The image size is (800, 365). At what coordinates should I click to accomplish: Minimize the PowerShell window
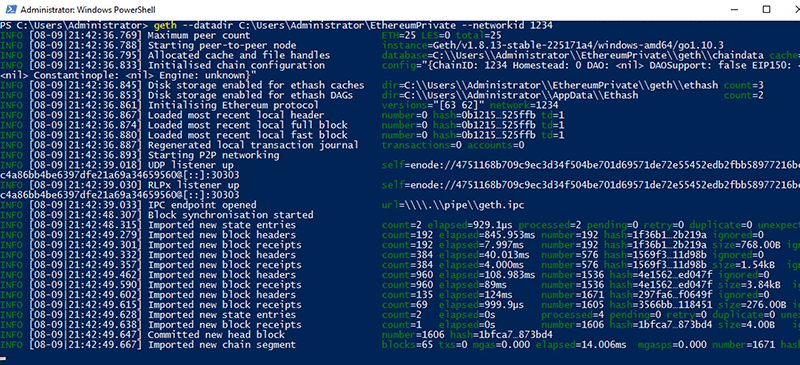[x=735, y=9]
